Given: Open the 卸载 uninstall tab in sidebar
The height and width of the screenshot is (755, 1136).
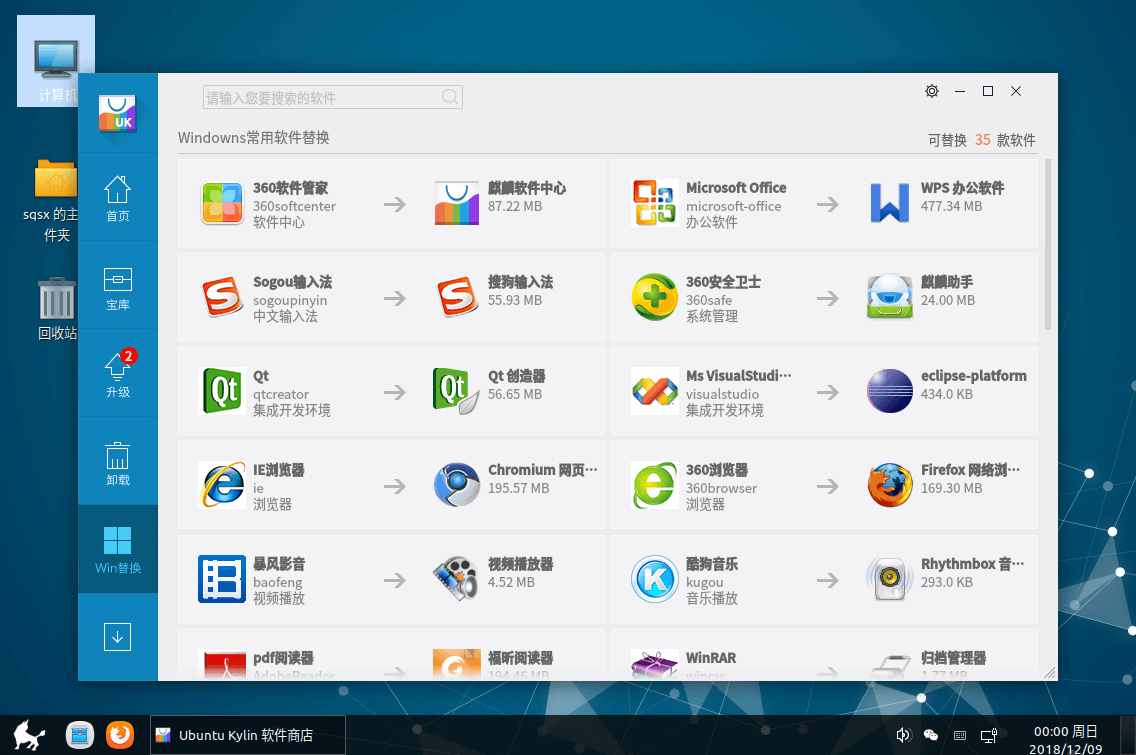Looking at the screenshot, I should (117, 463).
